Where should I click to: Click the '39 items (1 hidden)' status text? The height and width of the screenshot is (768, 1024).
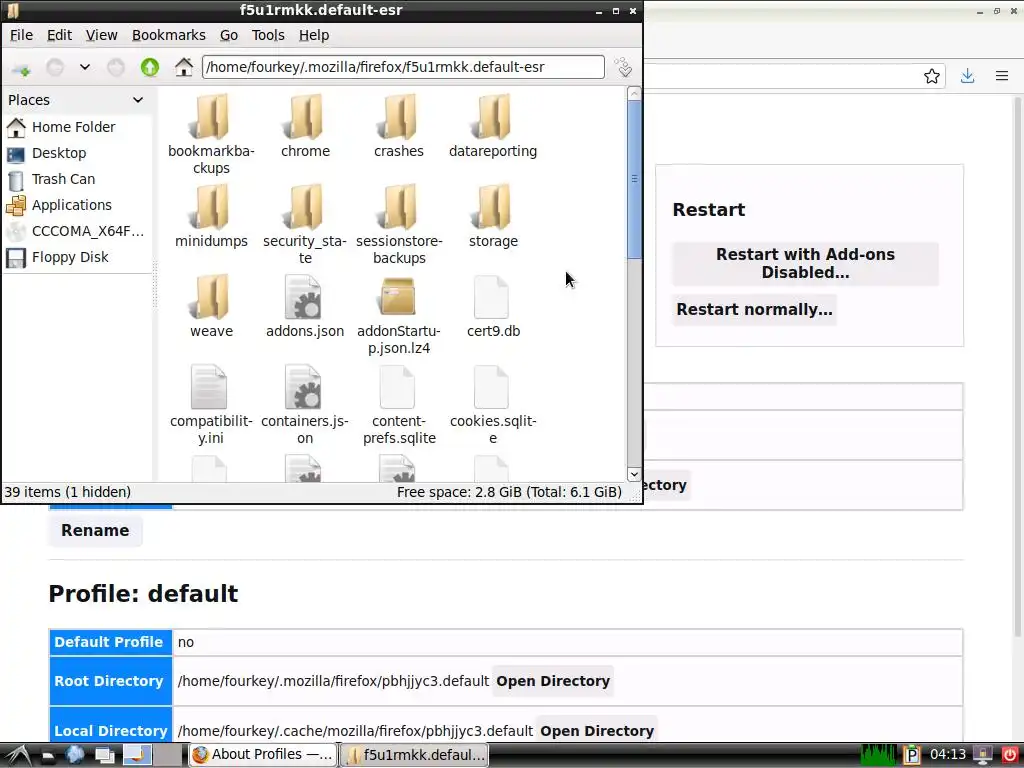pyautogui.click(x=67, y=492)
